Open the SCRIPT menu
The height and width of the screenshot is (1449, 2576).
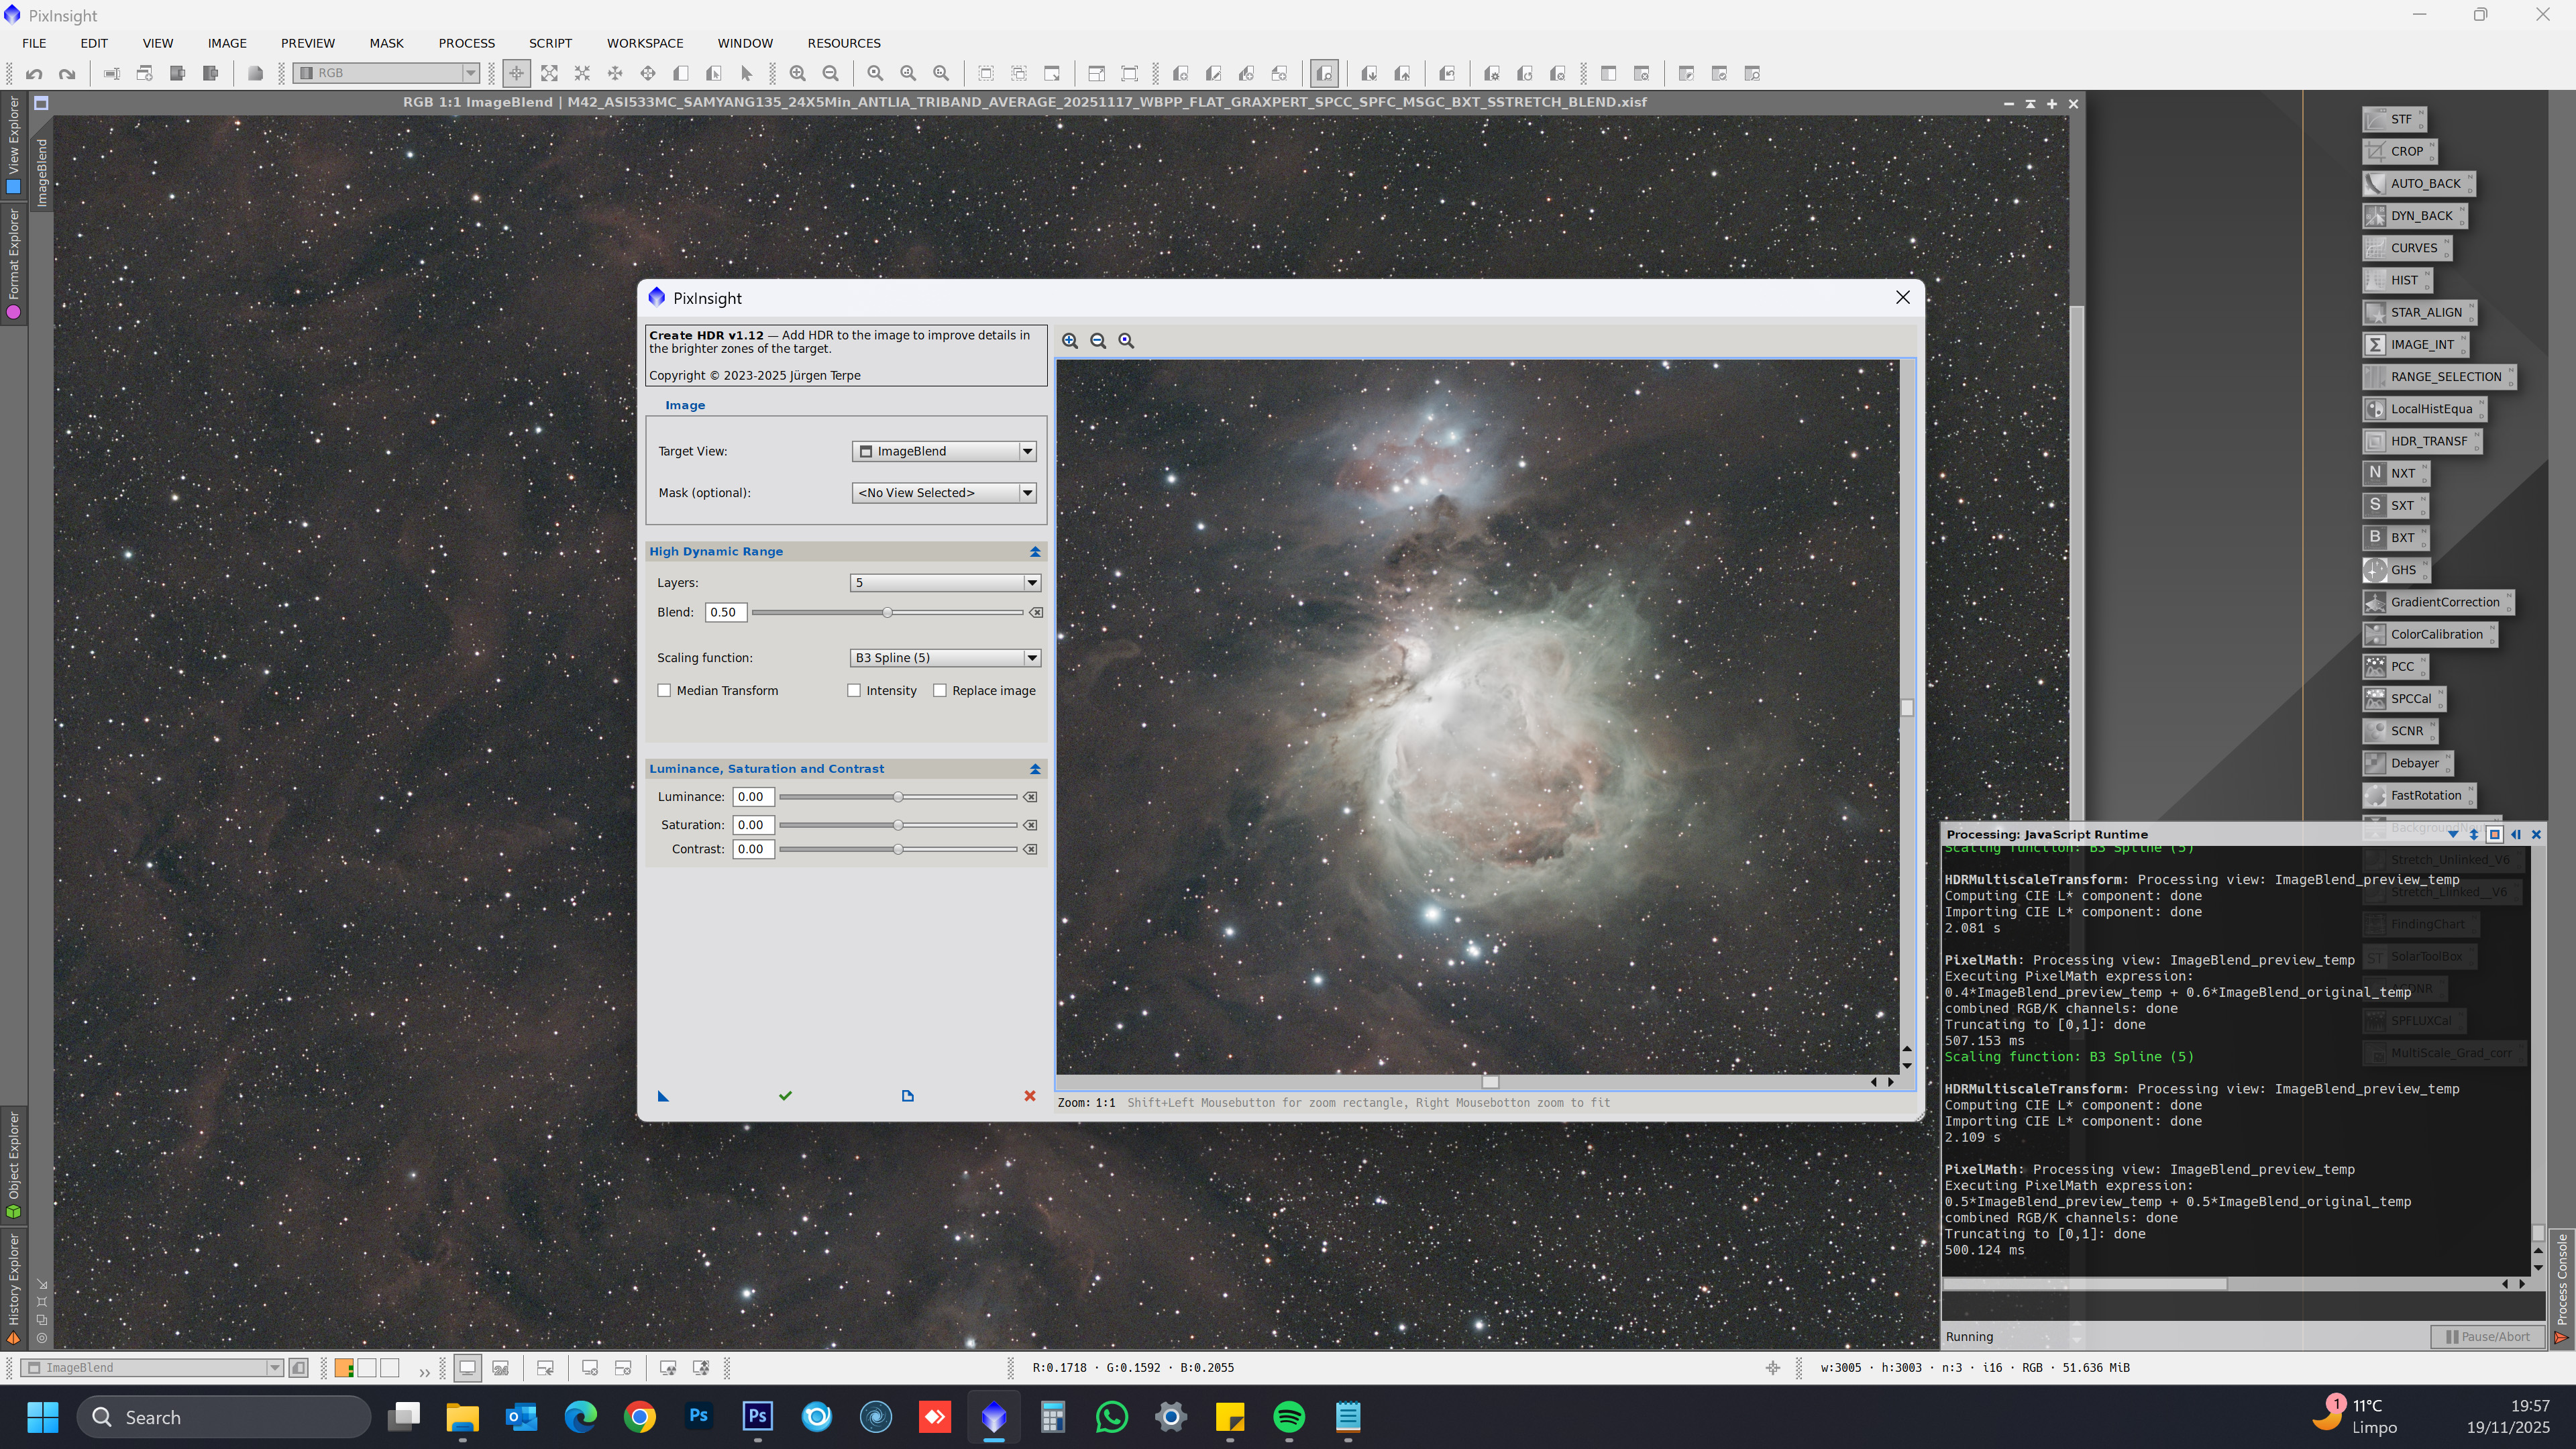click(x=550, y=43)
